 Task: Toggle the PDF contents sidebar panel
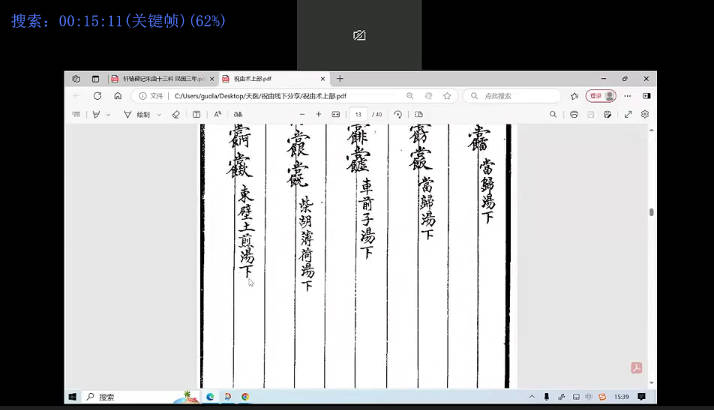tap(76, 115)
